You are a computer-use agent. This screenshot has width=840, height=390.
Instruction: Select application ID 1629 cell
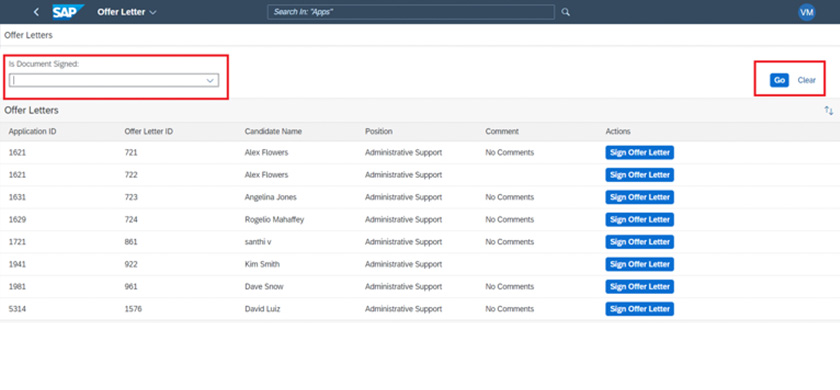(x=17, y=220)
